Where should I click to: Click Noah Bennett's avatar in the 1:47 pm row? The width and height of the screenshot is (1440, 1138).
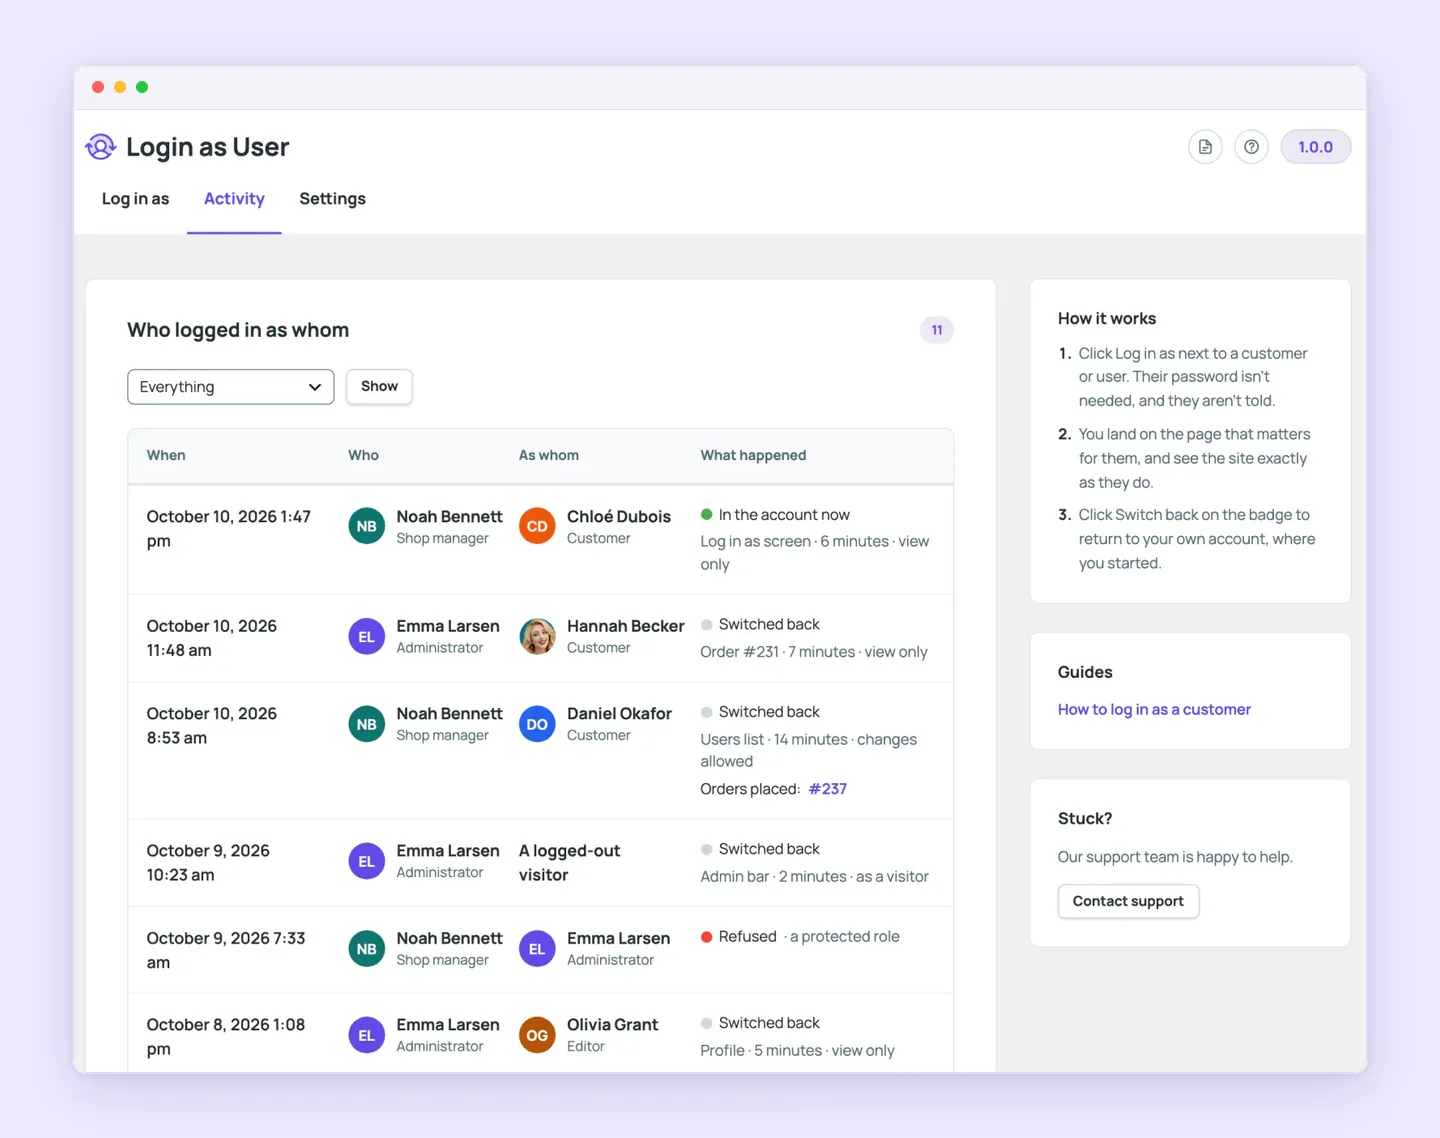[367, 526]
